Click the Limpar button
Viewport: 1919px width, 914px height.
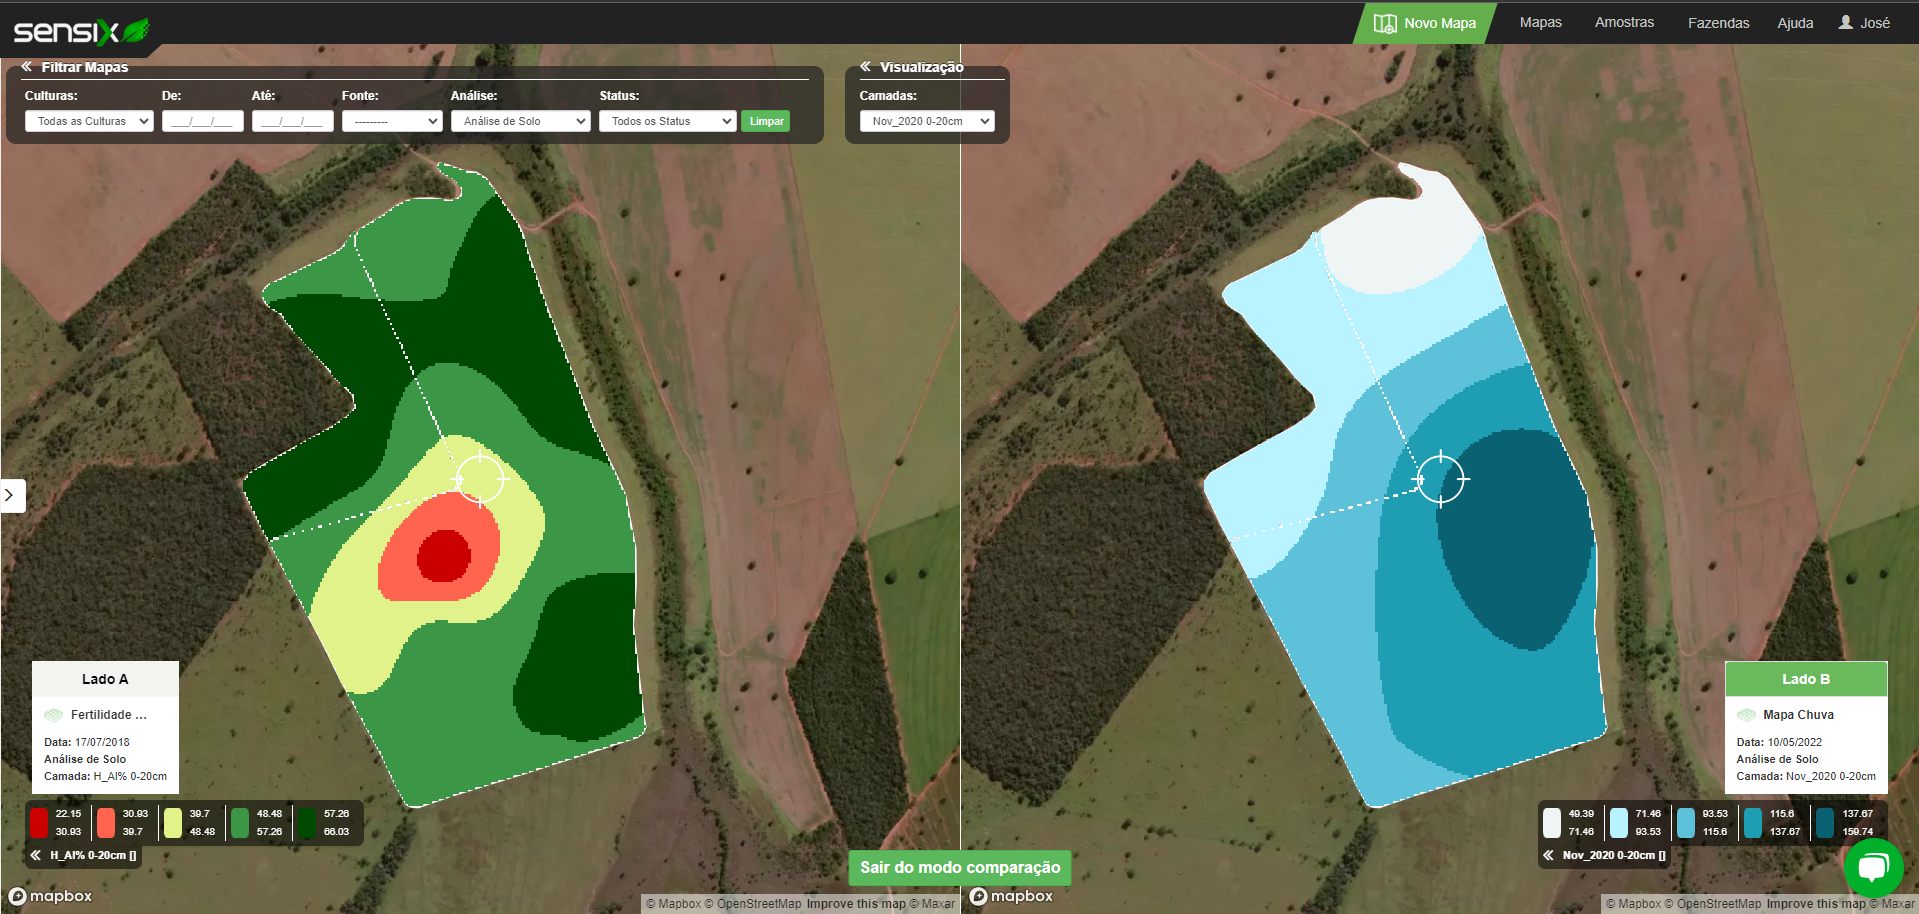pyautogui.click(x=766, y=121)
